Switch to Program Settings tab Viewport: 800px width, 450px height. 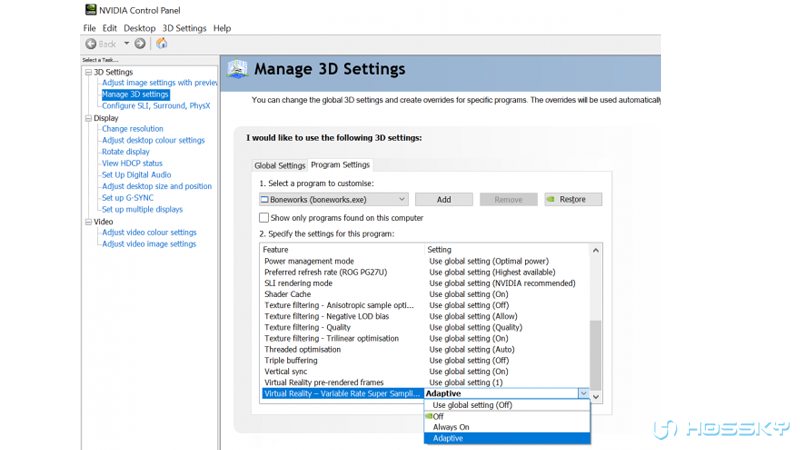pos(340,165)
